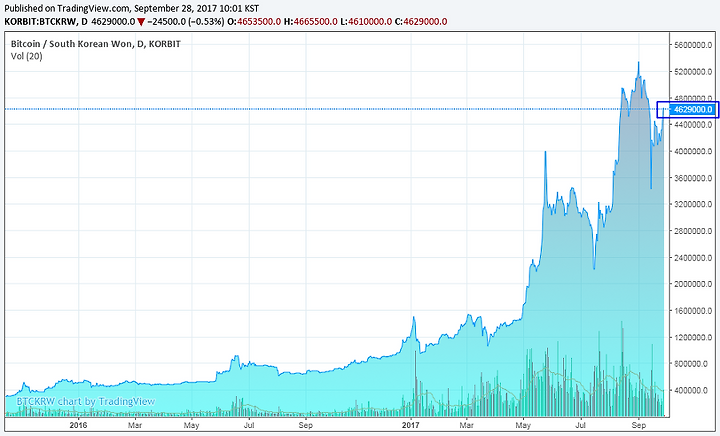
Task: Click the 4000000.0 price axis label
Action: tap(693, 151)
